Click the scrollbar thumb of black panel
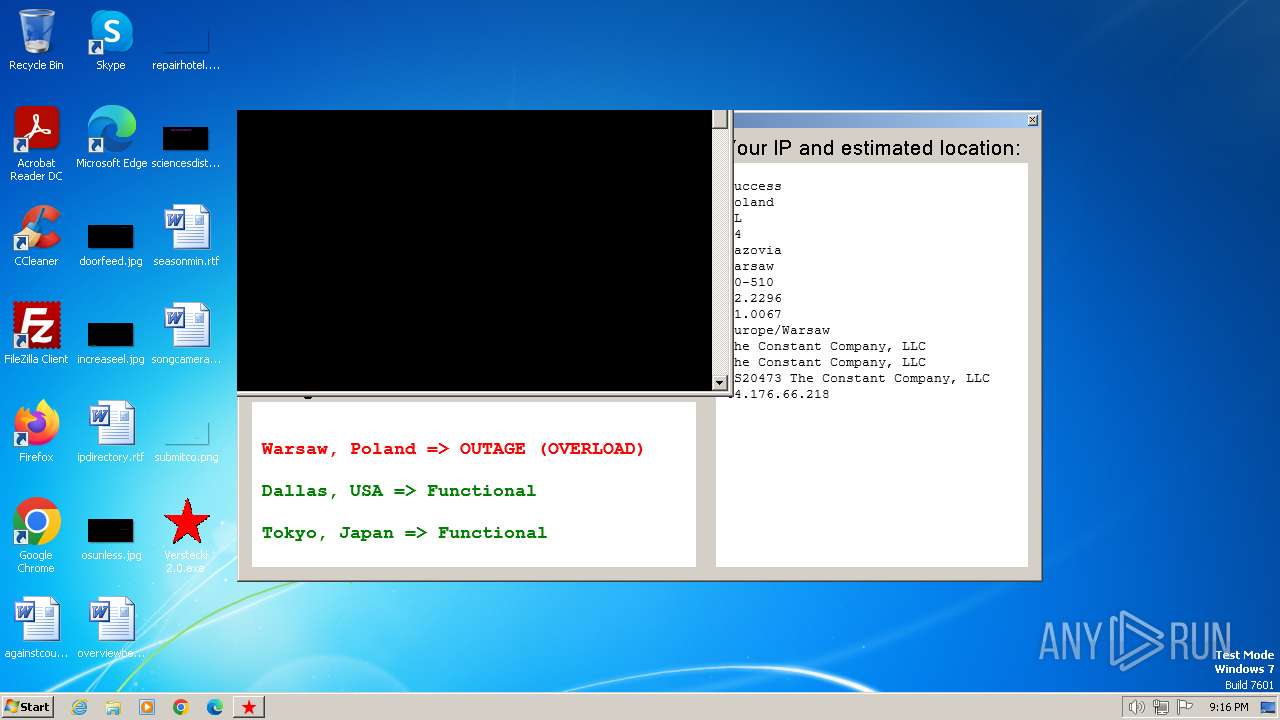 pos(720,119)
